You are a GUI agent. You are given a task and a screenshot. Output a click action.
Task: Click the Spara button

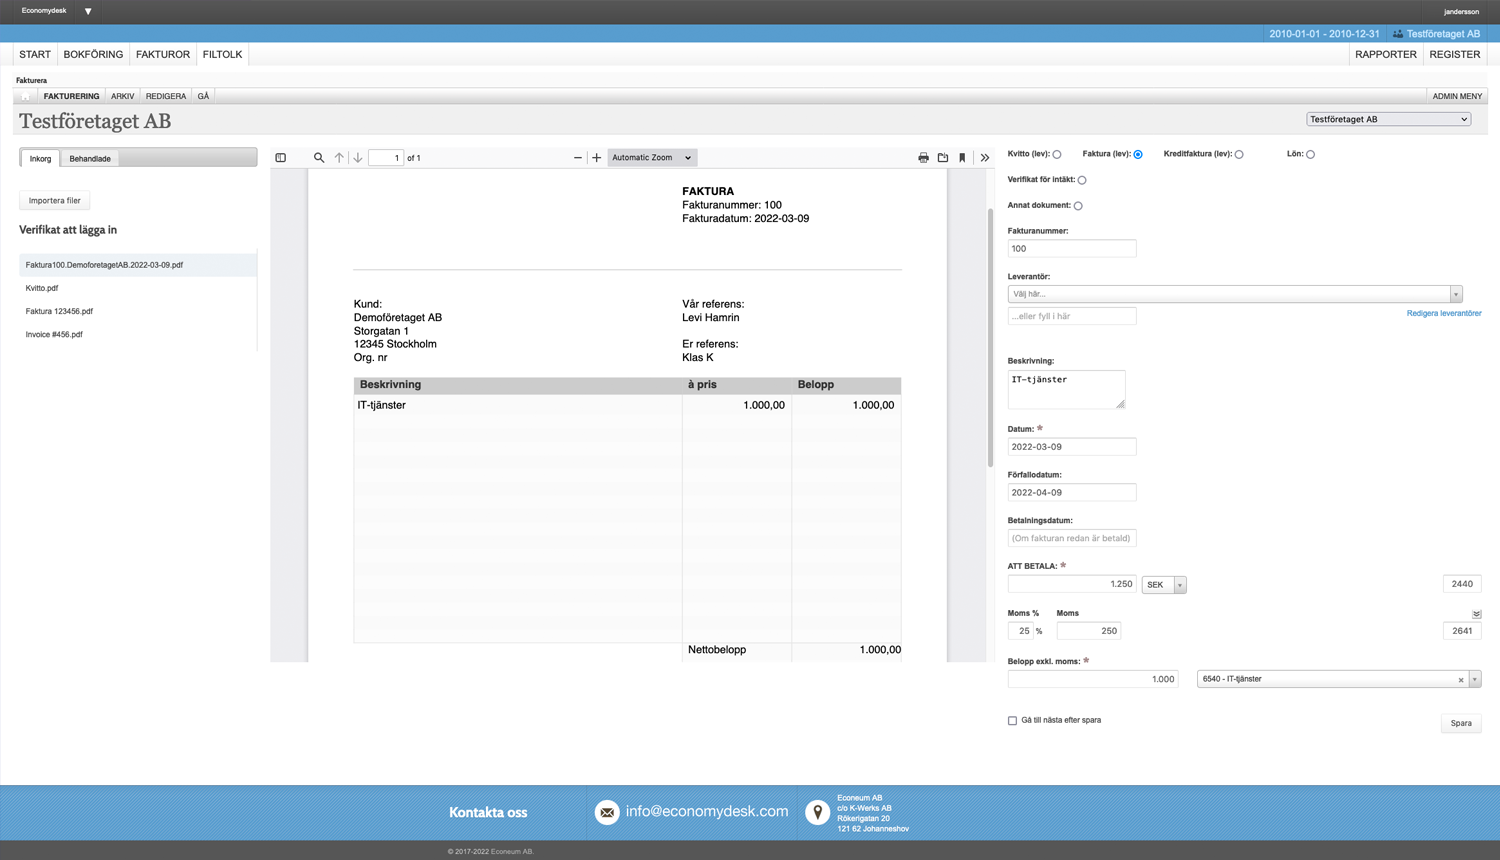pyautogui.click(x=1461, y=723)
